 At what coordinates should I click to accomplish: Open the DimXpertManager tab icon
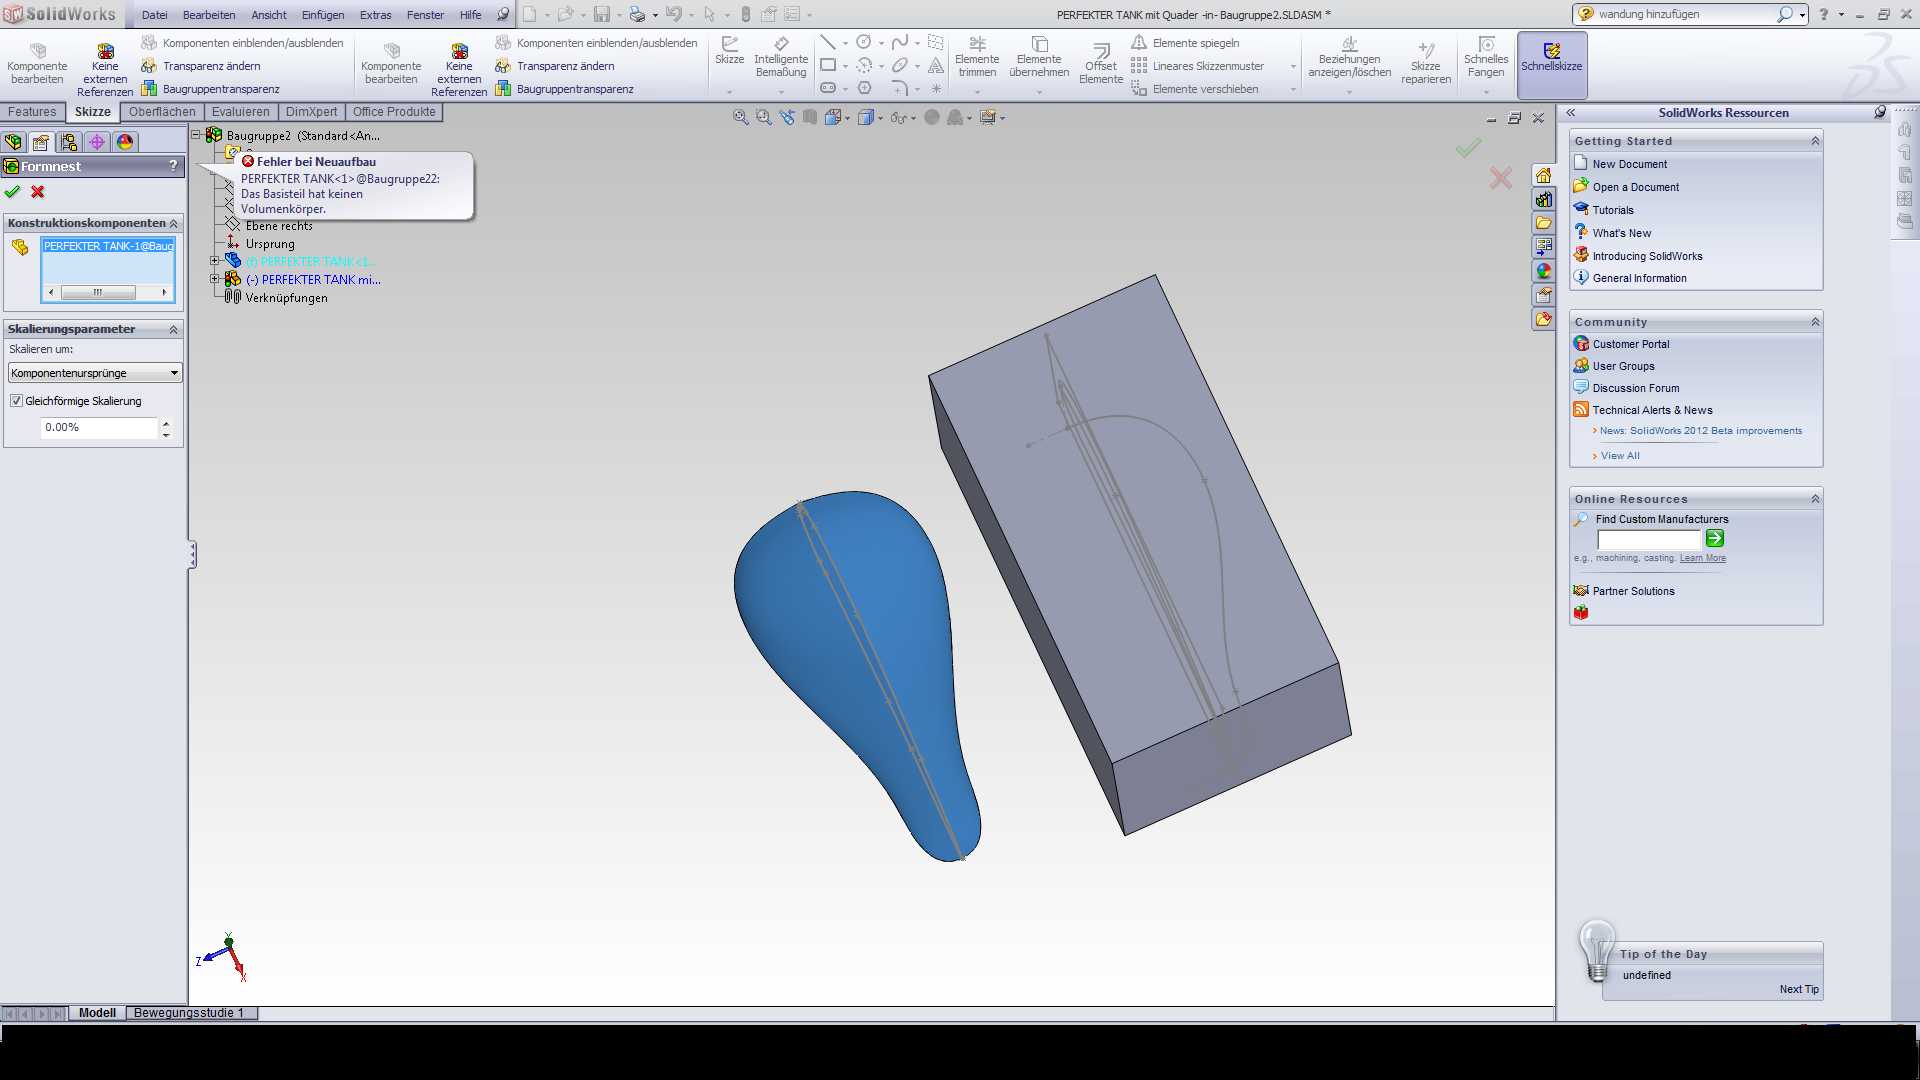pyautogui.click(x=97, y=142)
